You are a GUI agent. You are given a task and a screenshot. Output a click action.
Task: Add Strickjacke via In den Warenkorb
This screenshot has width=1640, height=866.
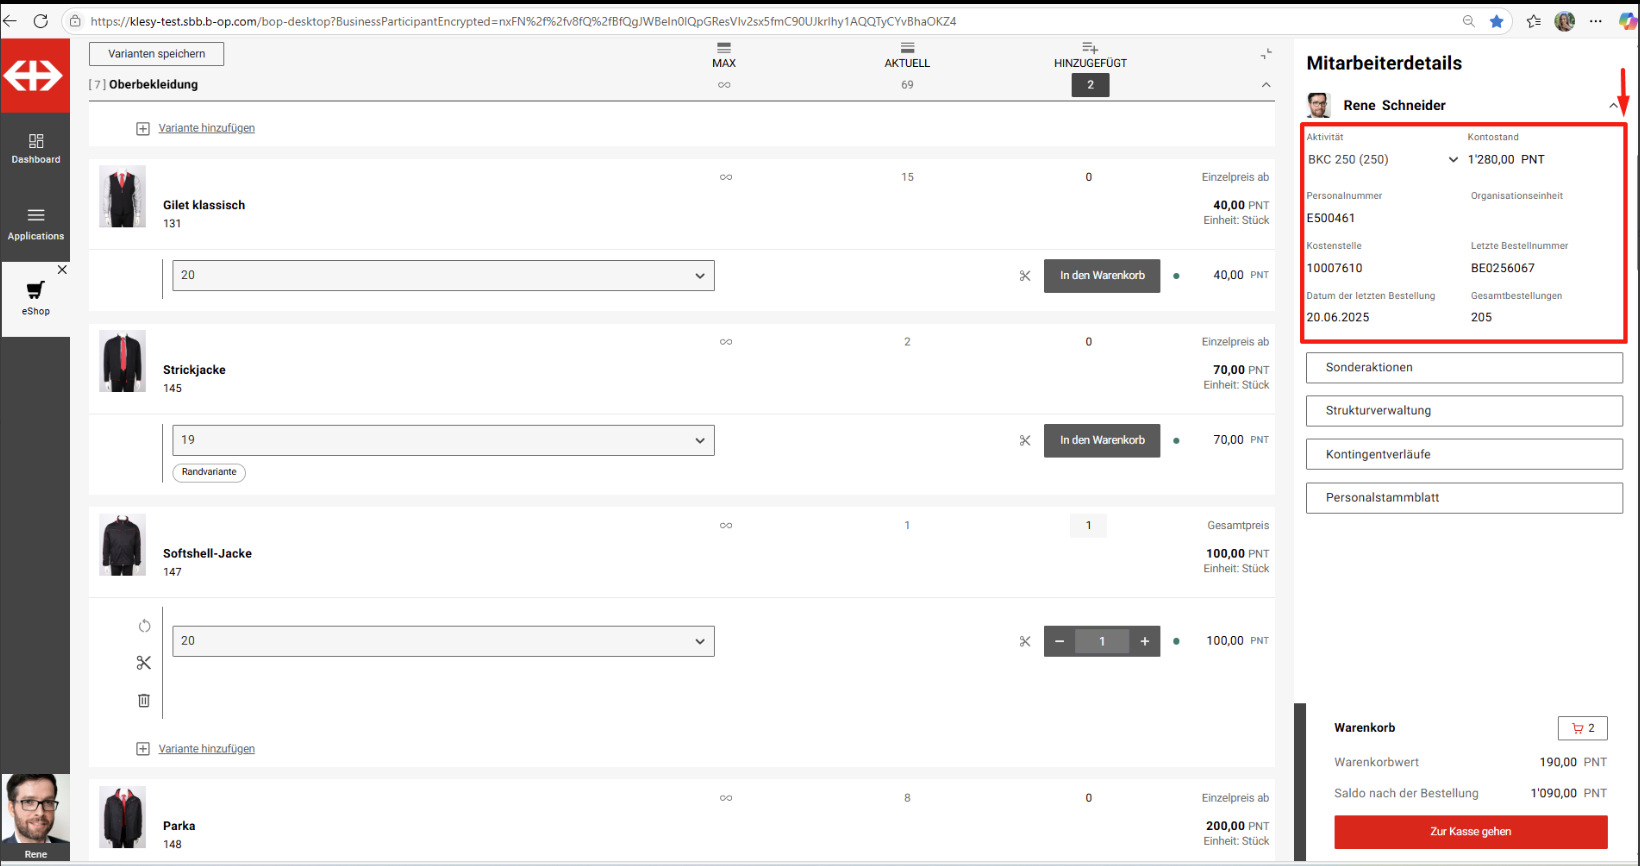pyautogui.click(x=1102, y=440)
